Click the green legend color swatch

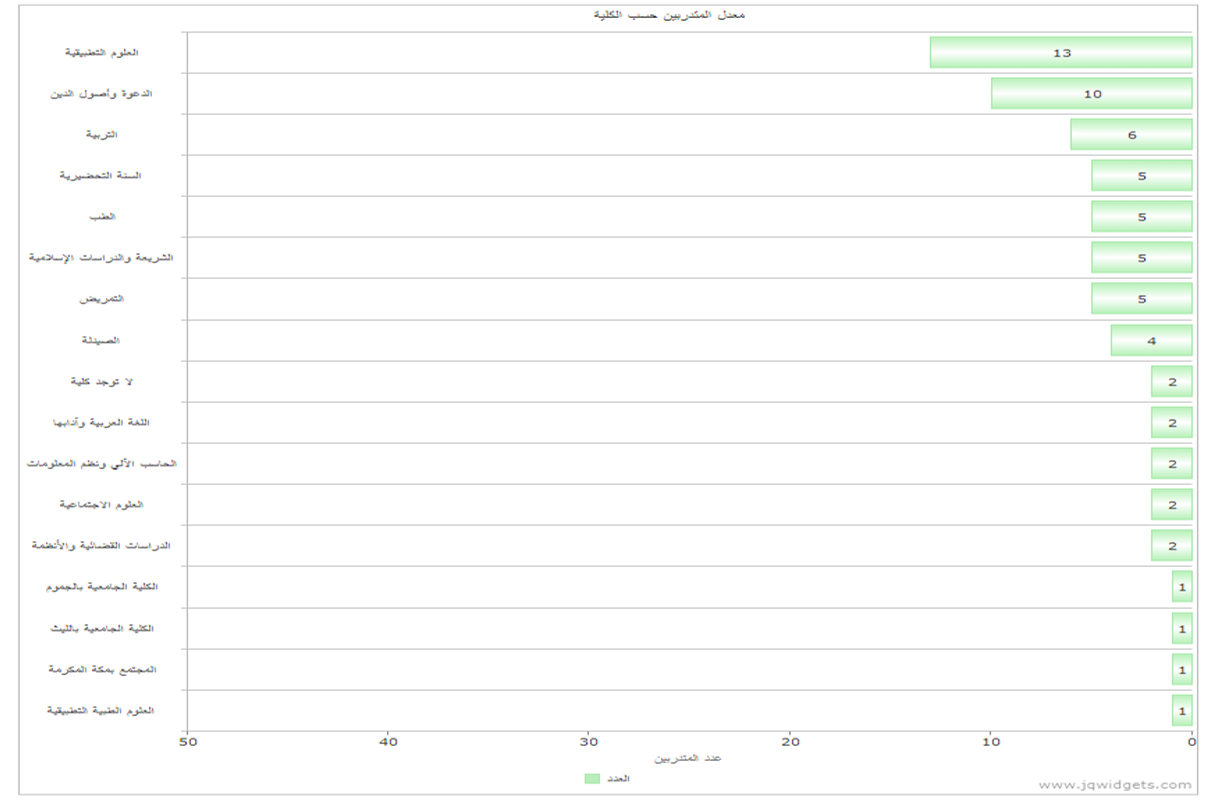click(x=592, y=778)
